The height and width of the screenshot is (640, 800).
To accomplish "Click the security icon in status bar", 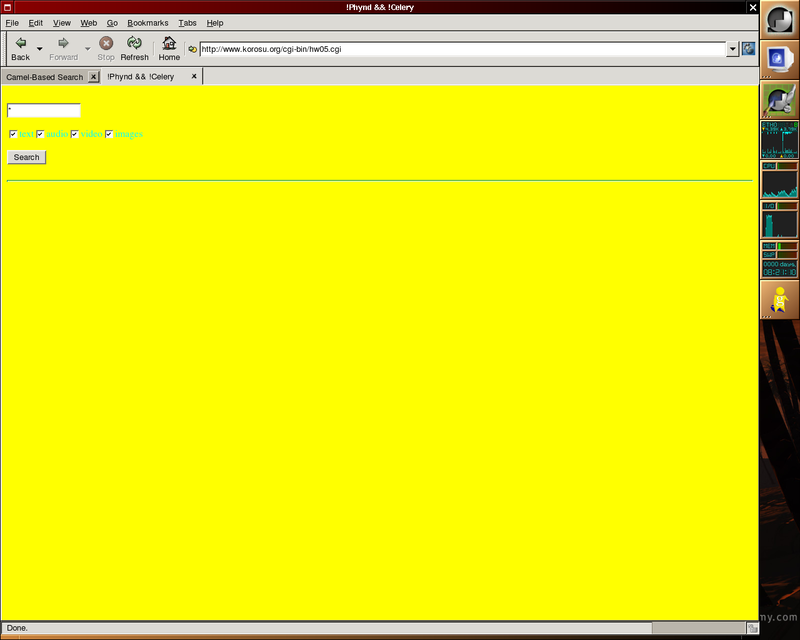I will (x=752, y=628).
